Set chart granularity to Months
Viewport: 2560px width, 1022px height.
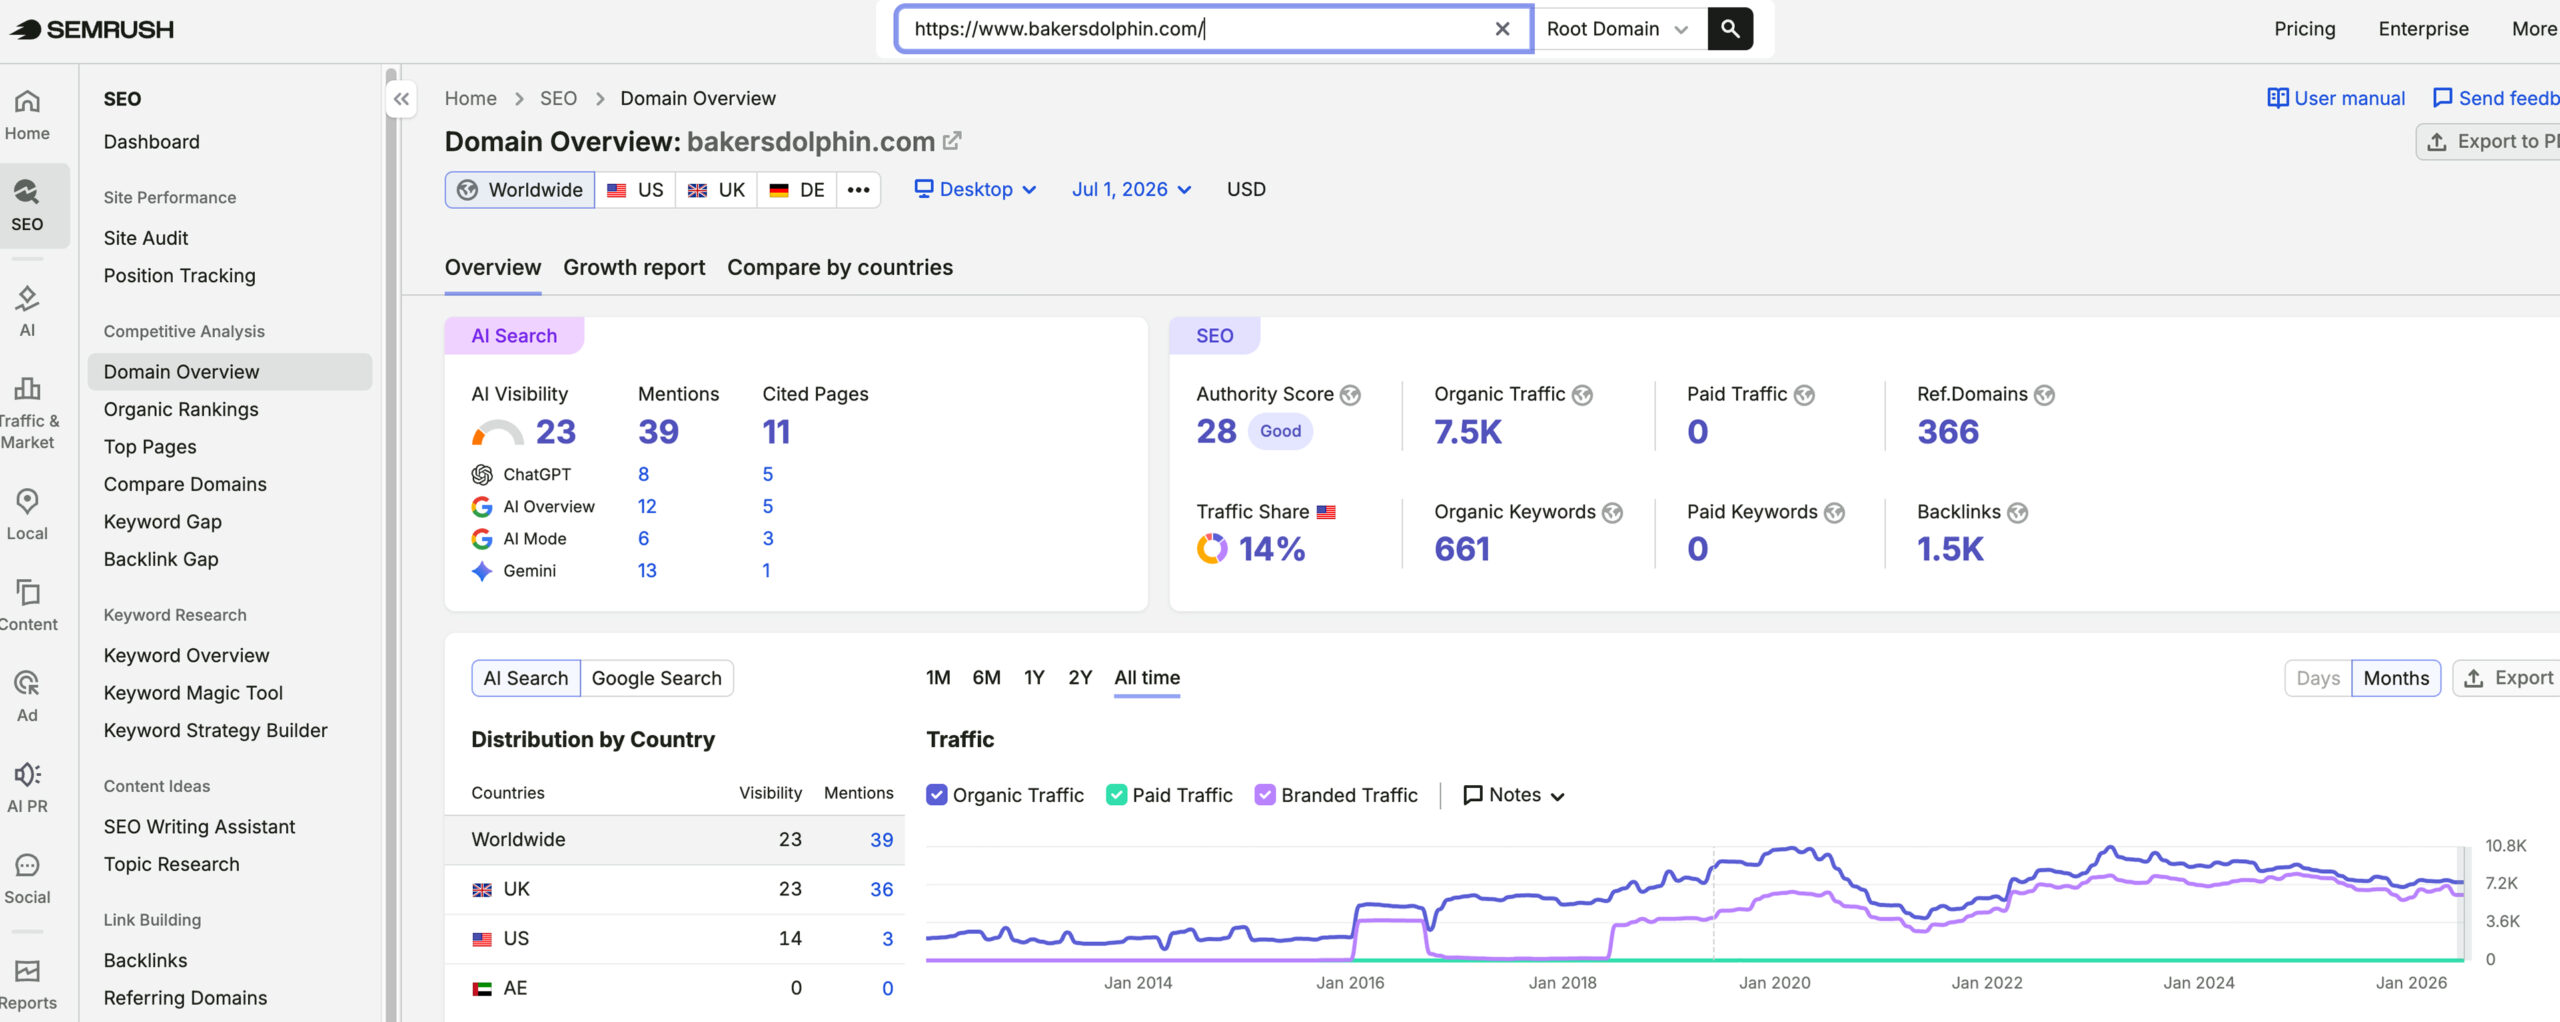(x=2396, y=678)
